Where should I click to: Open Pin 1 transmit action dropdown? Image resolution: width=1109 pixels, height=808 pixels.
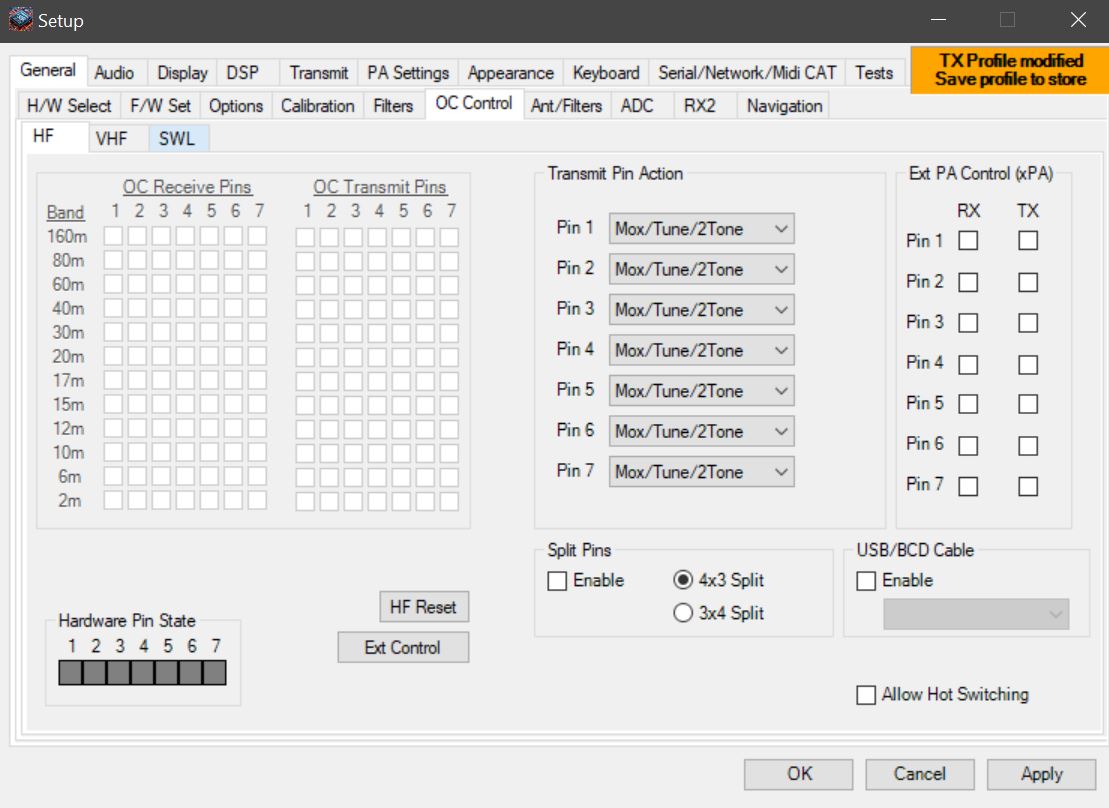tap(701, 229)
